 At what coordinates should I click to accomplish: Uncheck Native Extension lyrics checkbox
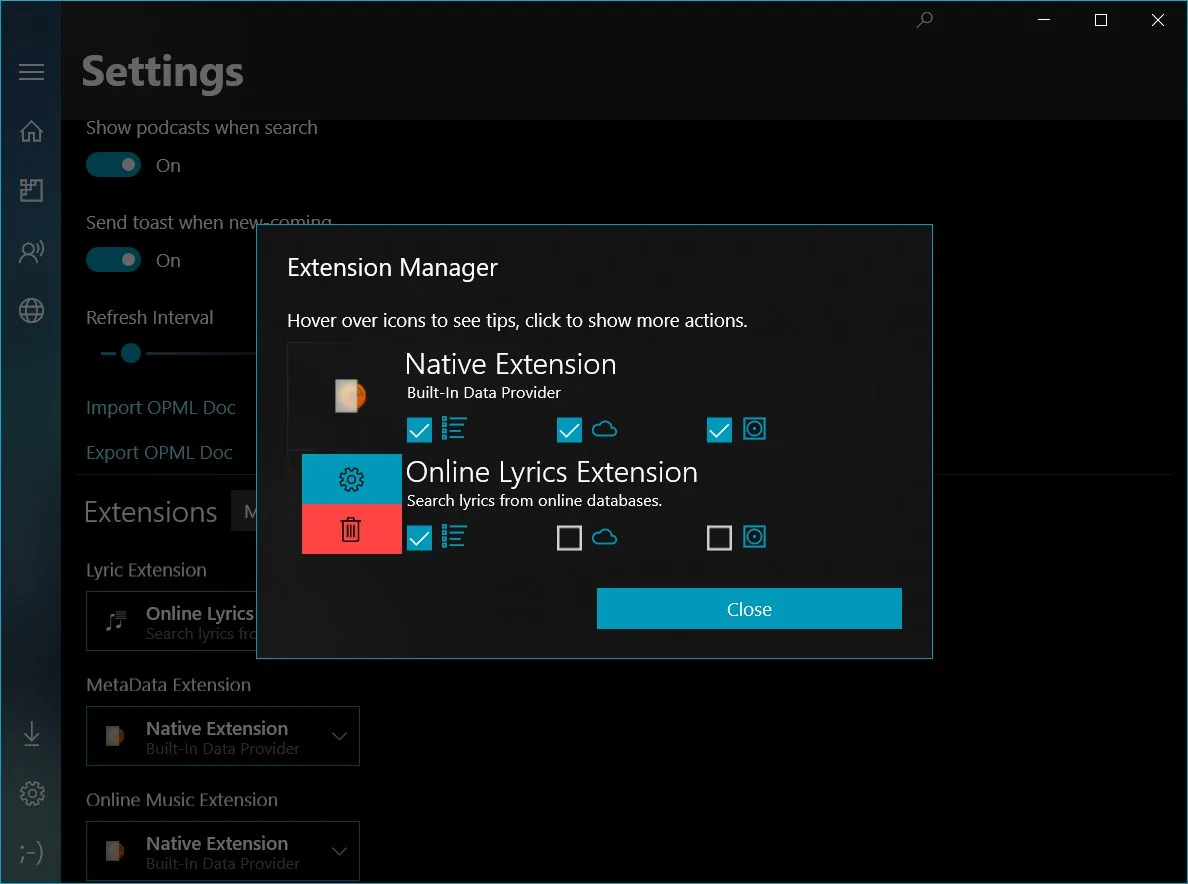click(x=419, y=430)
